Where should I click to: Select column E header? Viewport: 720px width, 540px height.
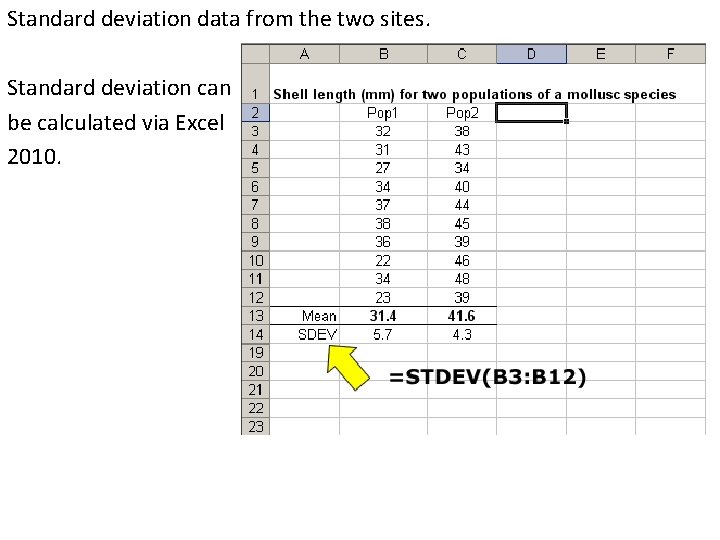tap(601, 54)
